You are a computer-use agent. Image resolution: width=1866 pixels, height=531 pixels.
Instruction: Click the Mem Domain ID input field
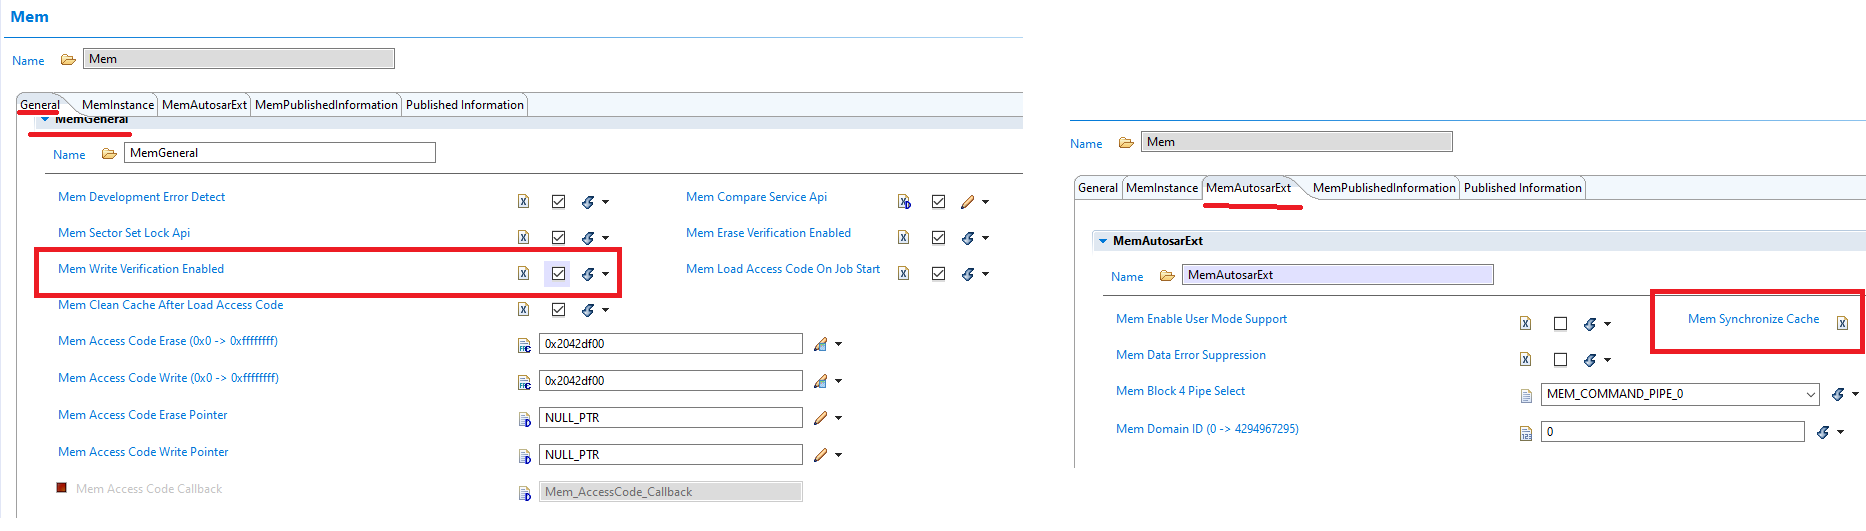[1672, 432]
